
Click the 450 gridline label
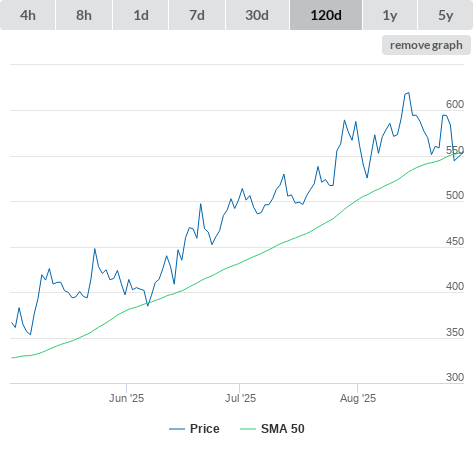click(x=455, y=241)
